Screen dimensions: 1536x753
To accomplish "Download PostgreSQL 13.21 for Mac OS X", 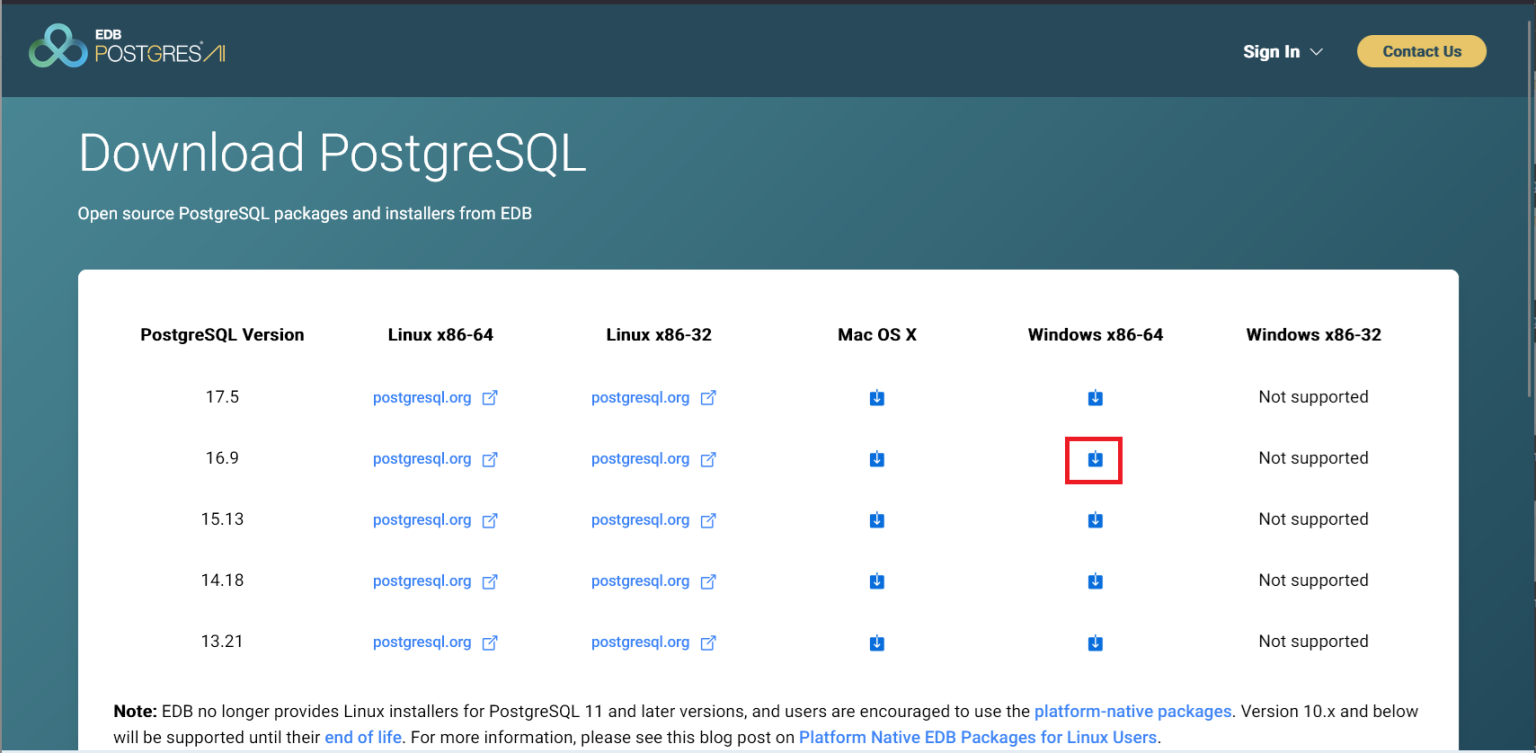I will (877, 642).
